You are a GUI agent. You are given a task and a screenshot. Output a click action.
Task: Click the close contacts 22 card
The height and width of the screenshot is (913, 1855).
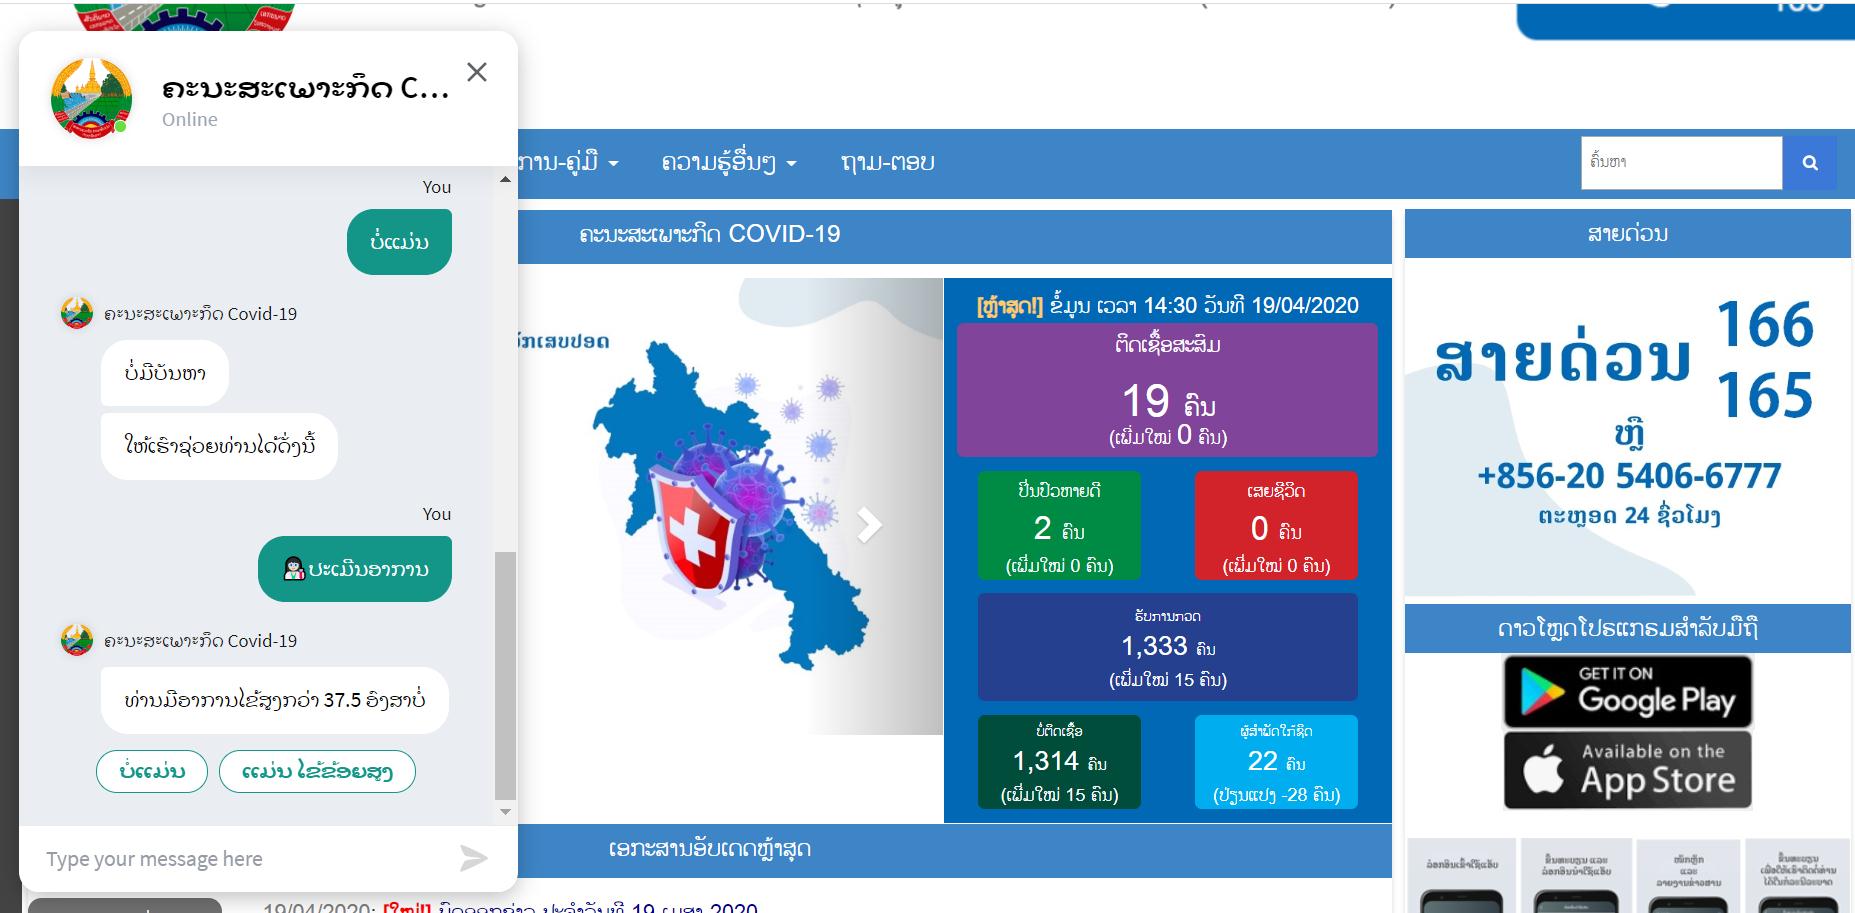coord(1276,762)
